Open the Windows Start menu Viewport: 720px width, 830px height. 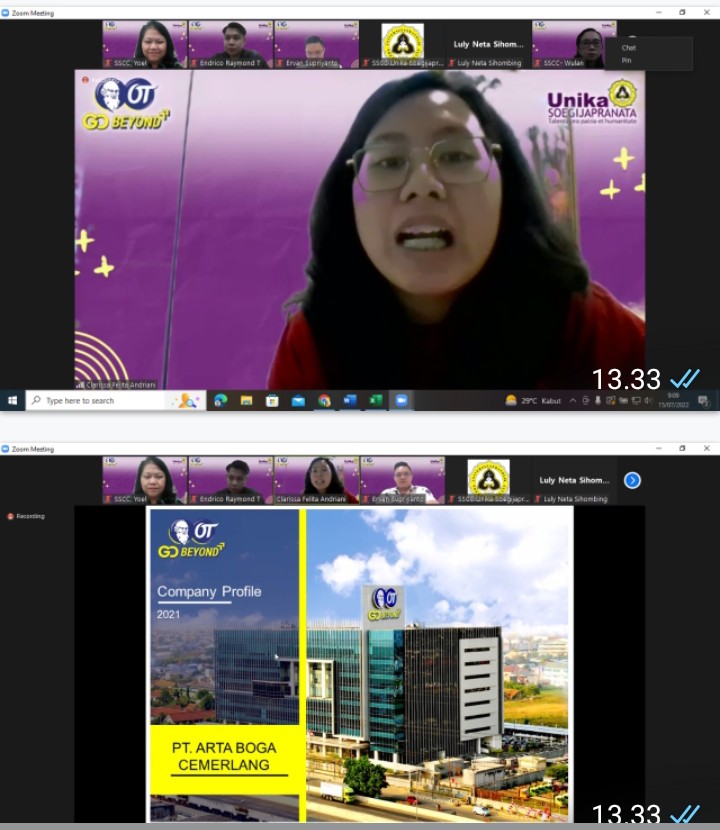click(12, 401)
